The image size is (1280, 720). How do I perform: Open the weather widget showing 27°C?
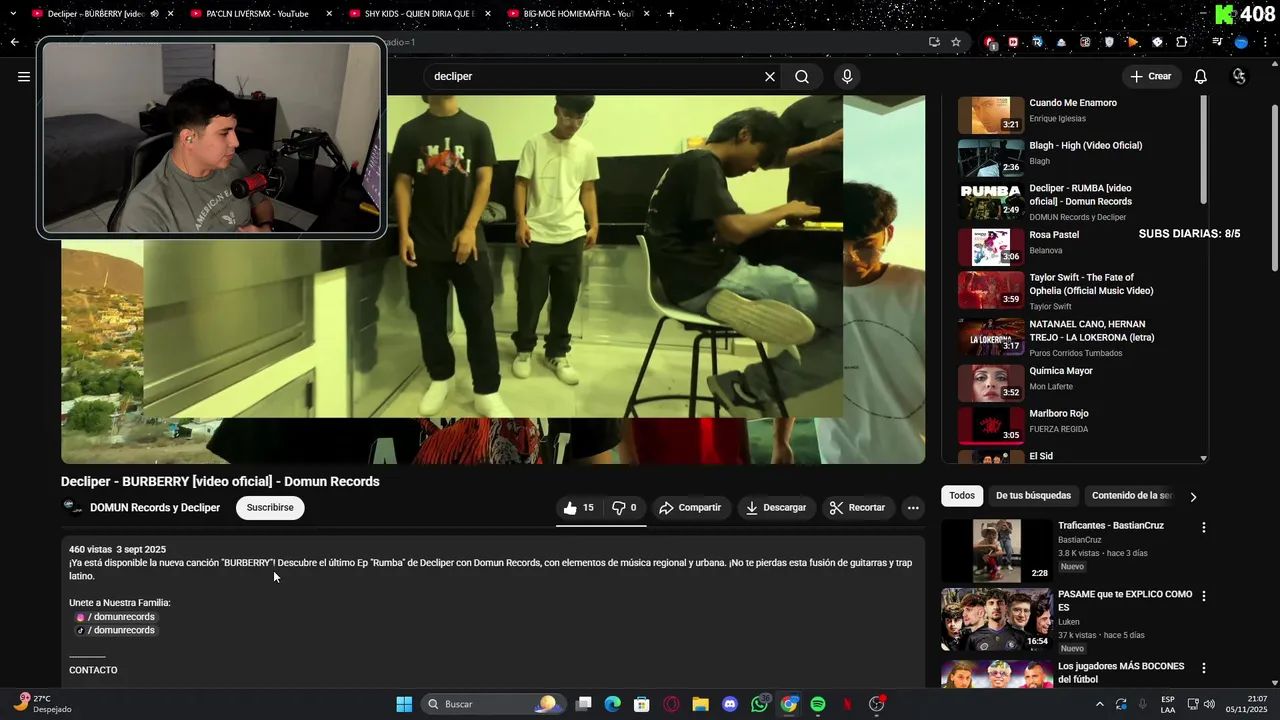coord(42,704)
